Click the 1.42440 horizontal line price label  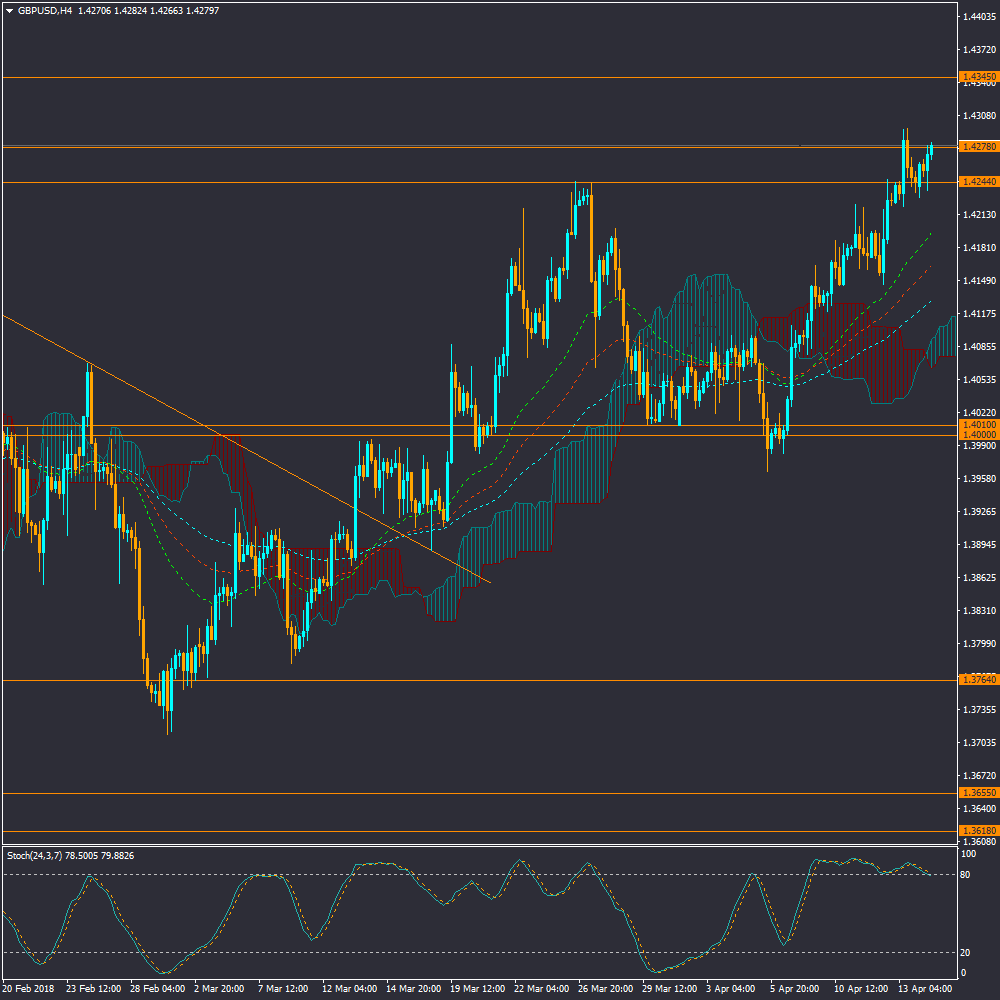977,182
